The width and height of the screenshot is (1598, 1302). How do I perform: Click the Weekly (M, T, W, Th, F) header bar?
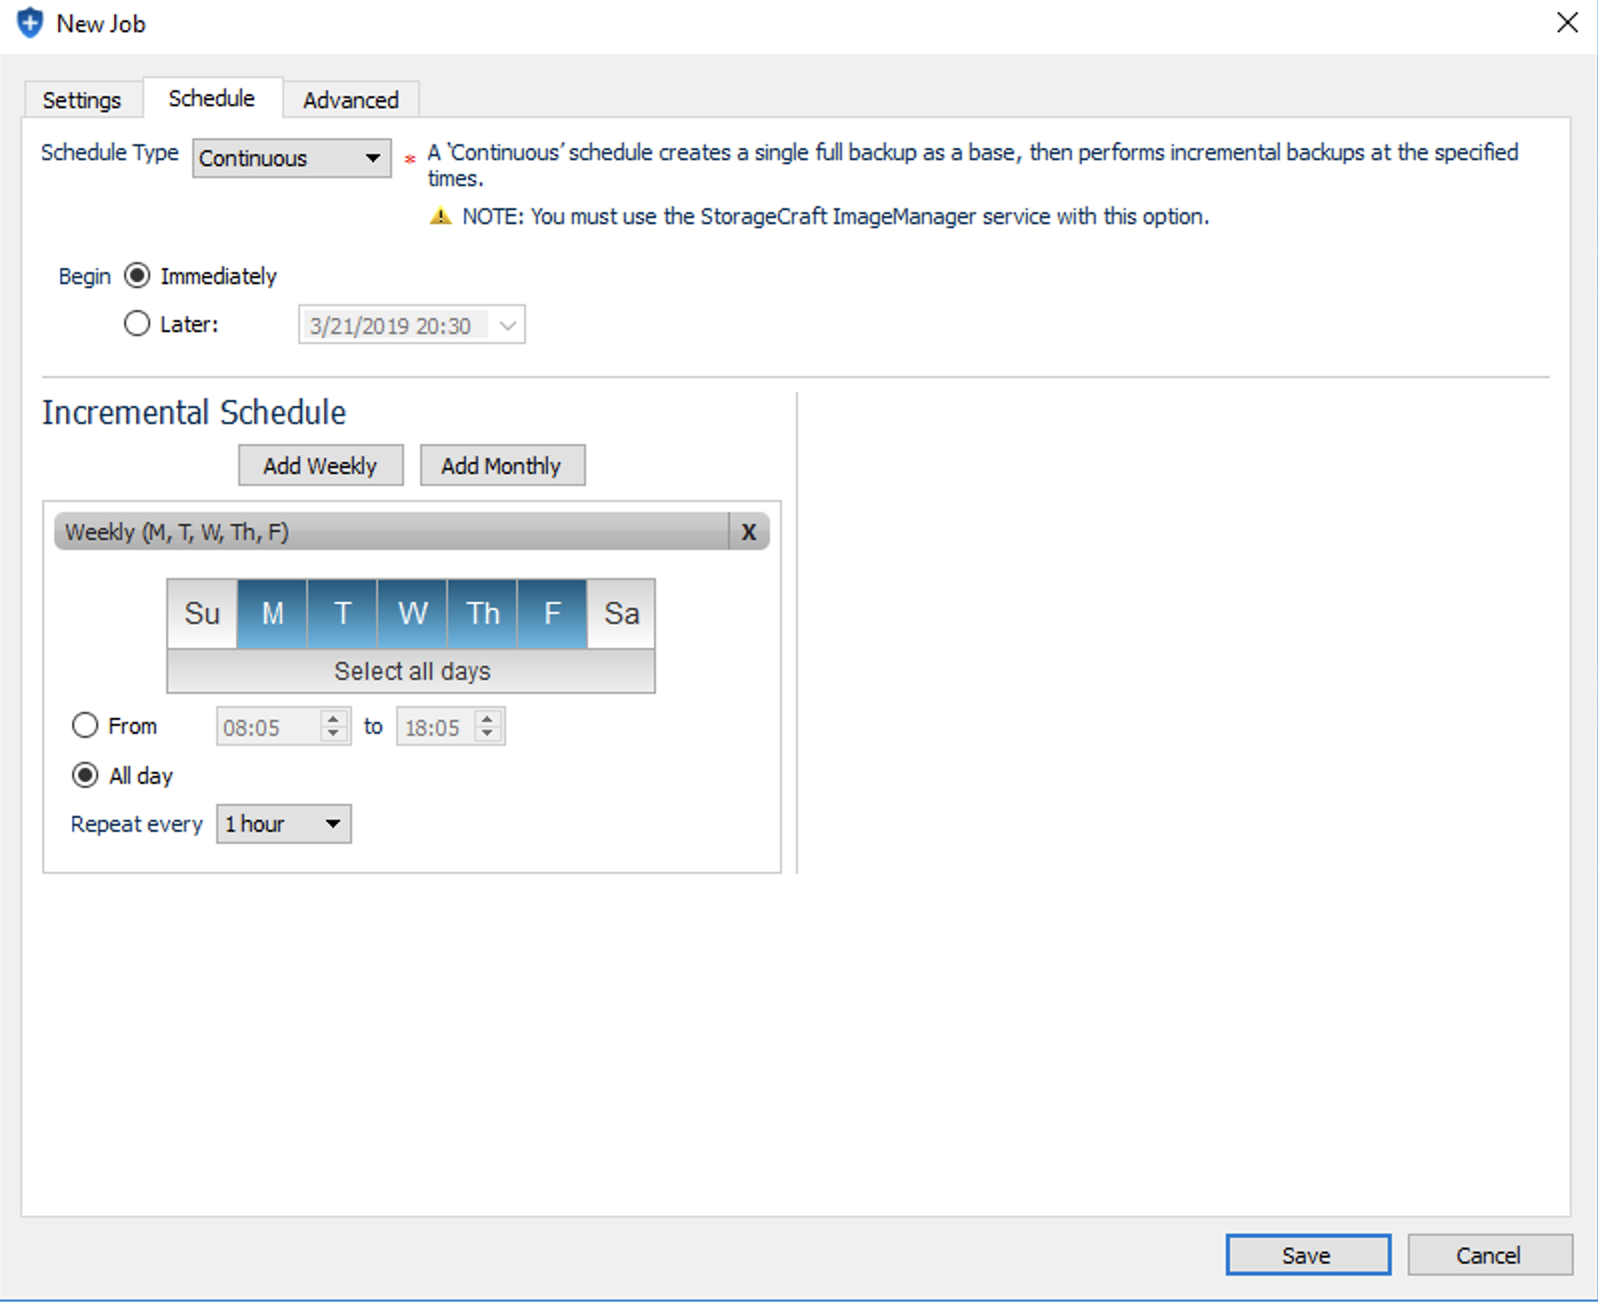pyautogui.click(x=391, y=532)
